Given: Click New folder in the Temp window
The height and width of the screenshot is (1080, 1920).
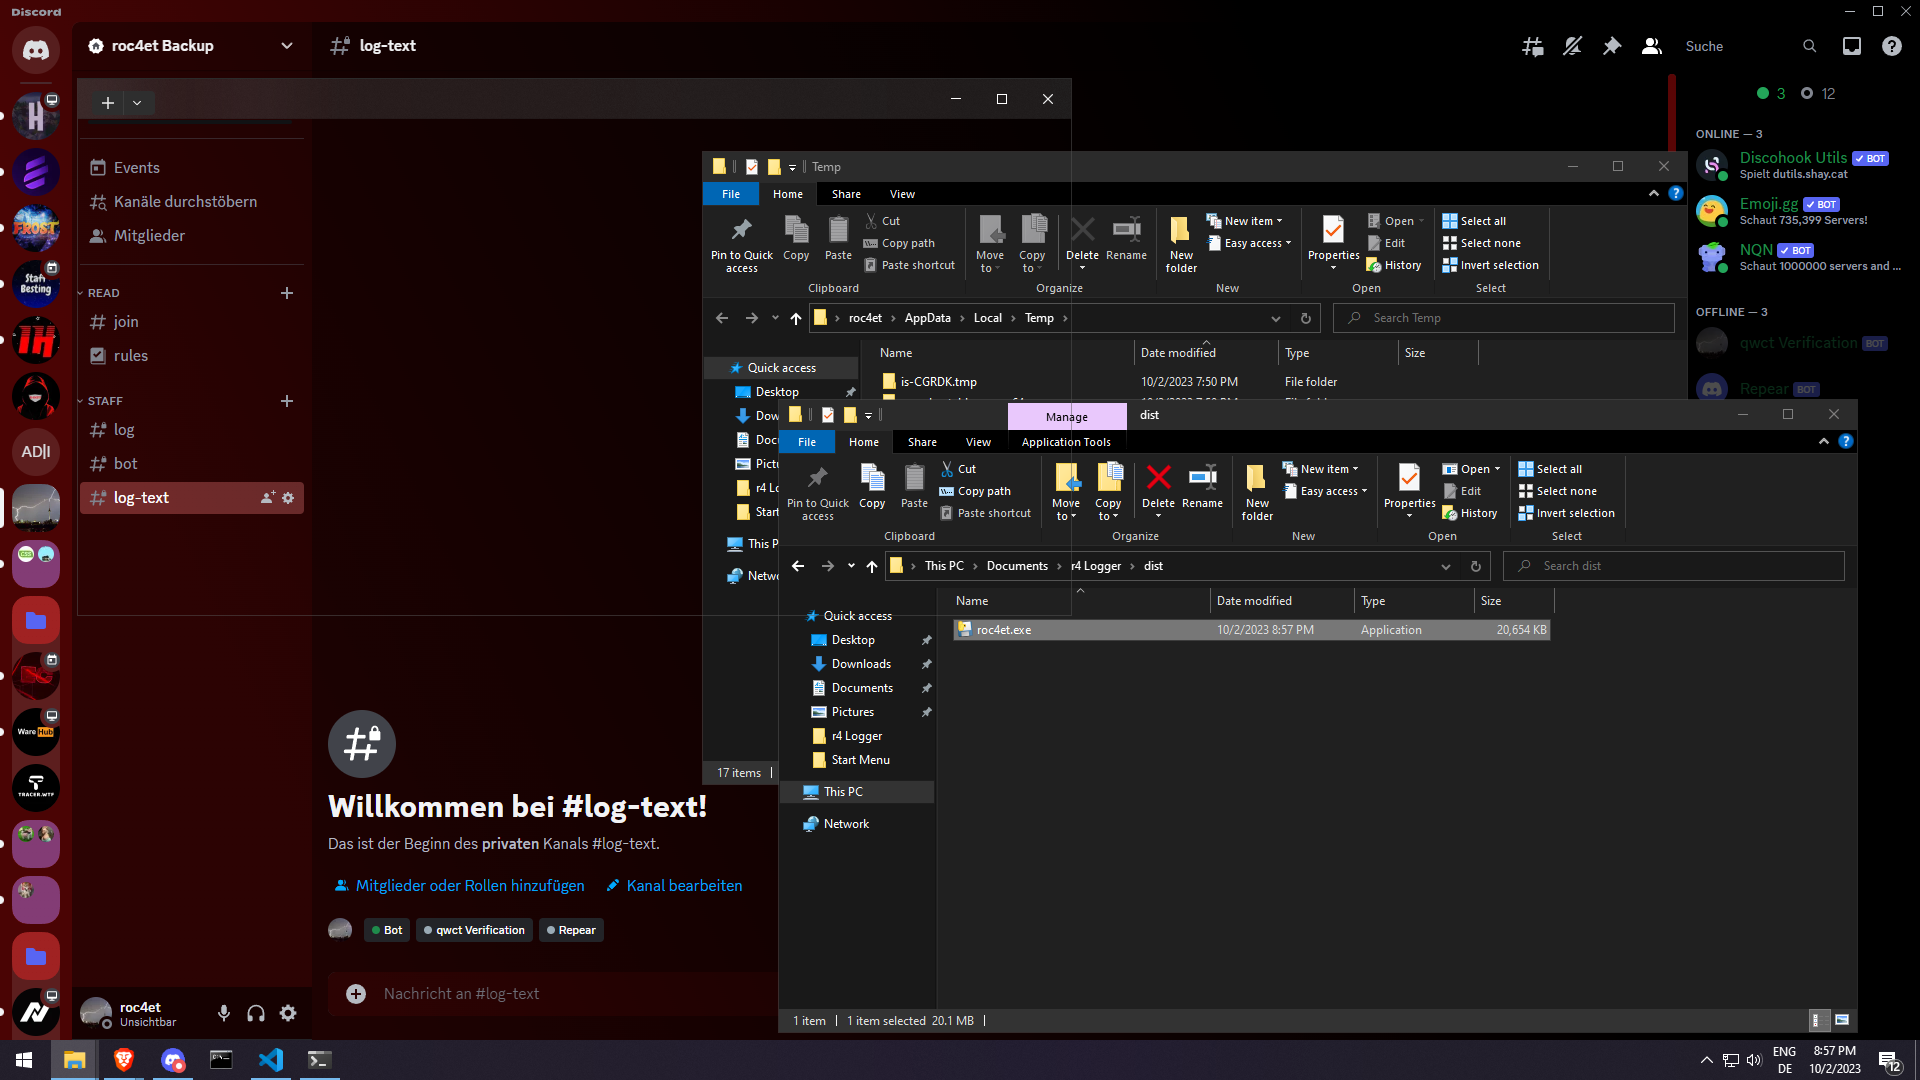Looking at the screenshot, I should click(x=1181, y=244).
